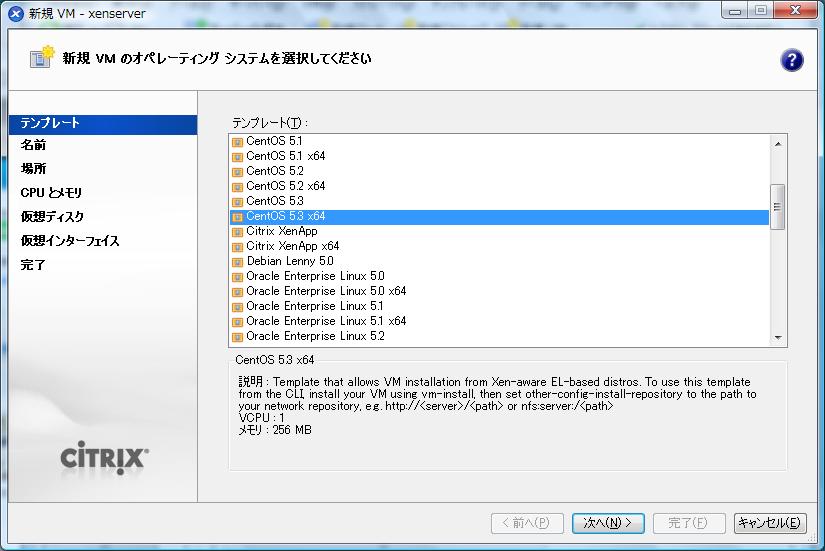The height and width of the screenshot is (551, 825).
Task: Click the template icon beside CentOS 5.3
Action: pos(237,202)
